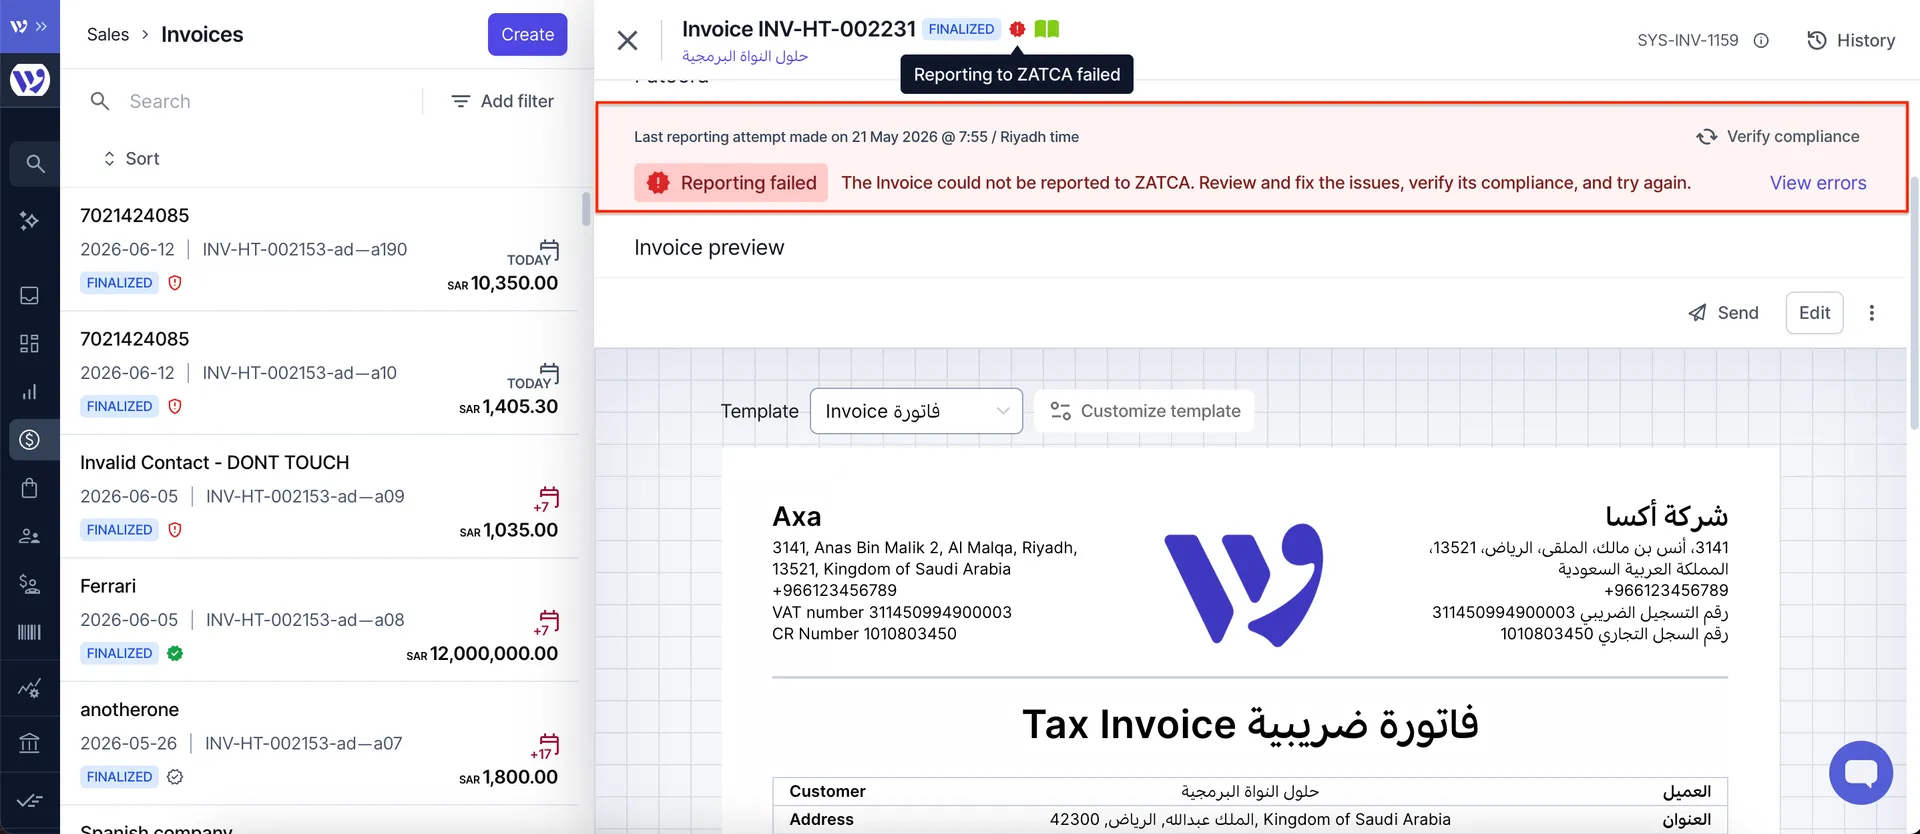Viewport: 1920px width, 834px height.
Task: Click the +7 overdue calendar icon on a09 invoice
Action: point(548,498)
